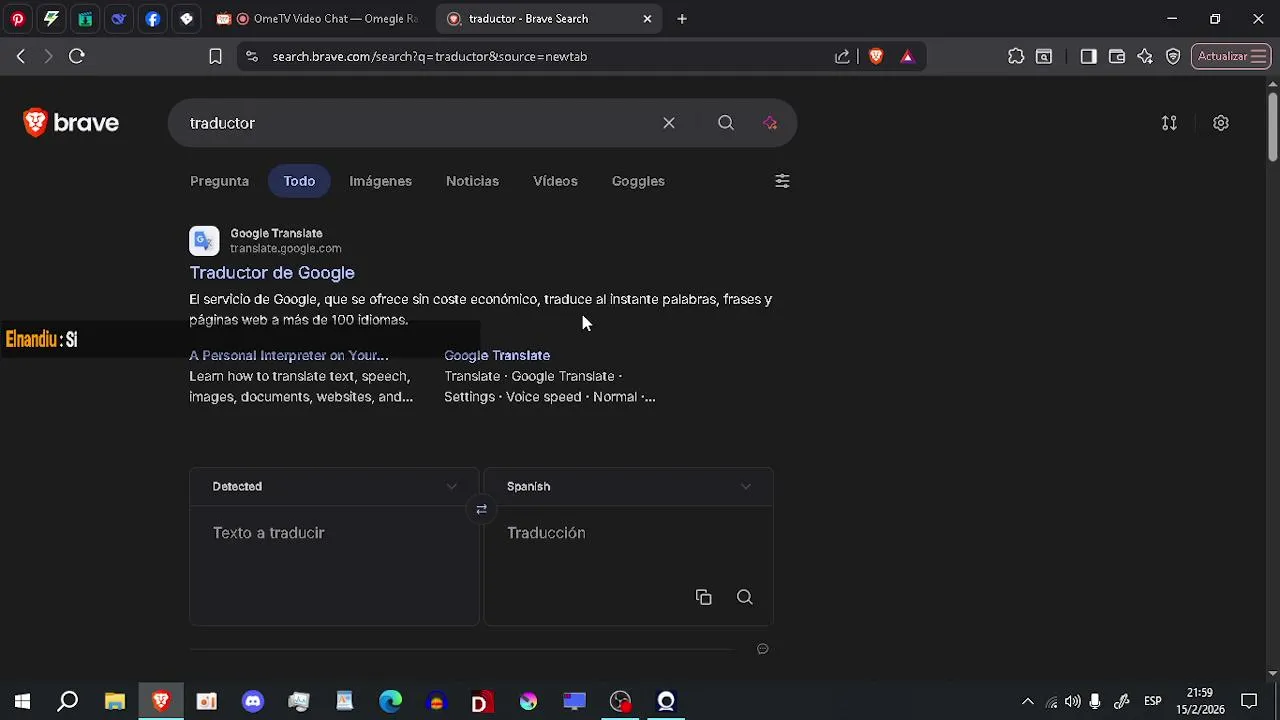Open the browser extensions puzzle icon

click(1016, 56)
